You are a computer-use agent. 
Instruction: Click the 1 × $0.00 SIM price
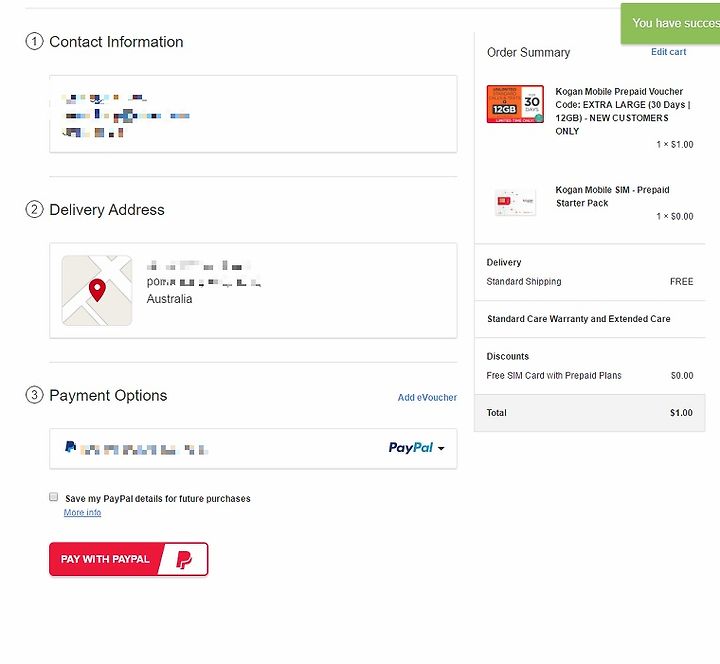675,216
